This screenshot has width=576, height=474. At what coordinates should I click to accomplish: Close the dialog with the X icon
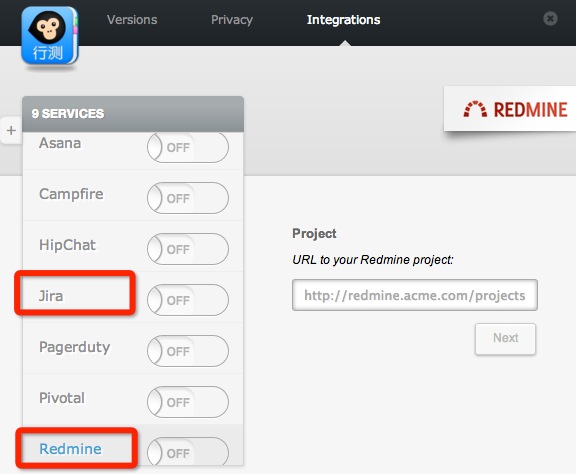point(550,18)
